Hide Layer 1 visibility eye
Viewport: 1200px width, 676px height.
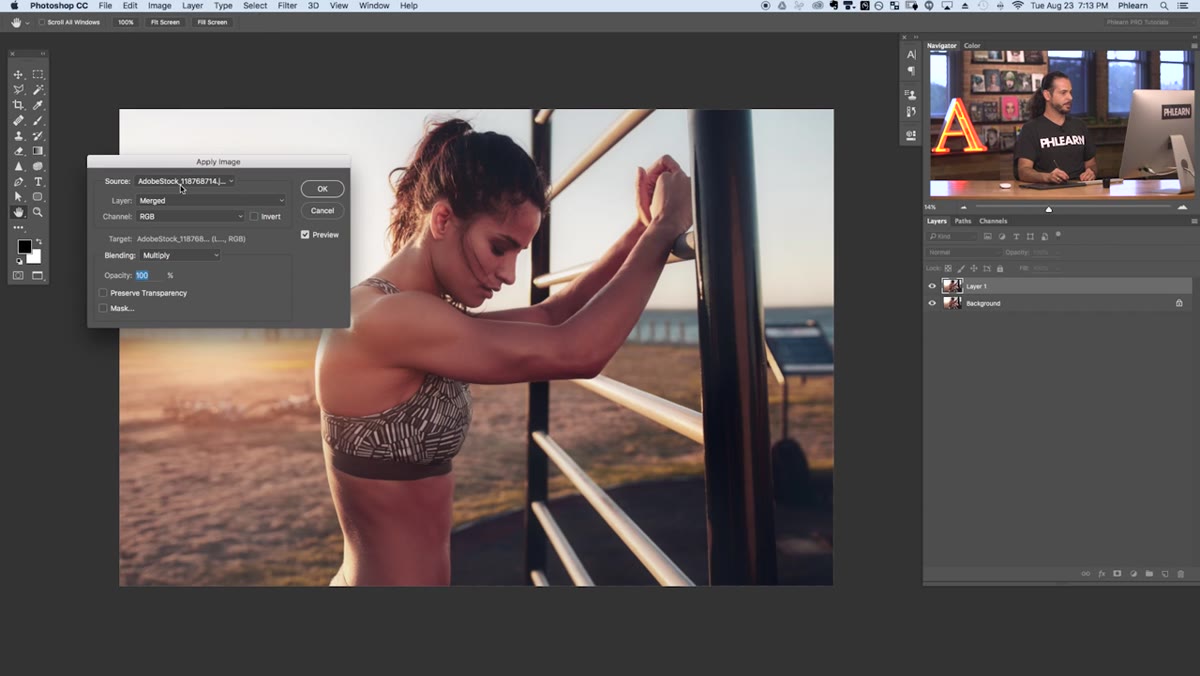(x=932, y=286)
